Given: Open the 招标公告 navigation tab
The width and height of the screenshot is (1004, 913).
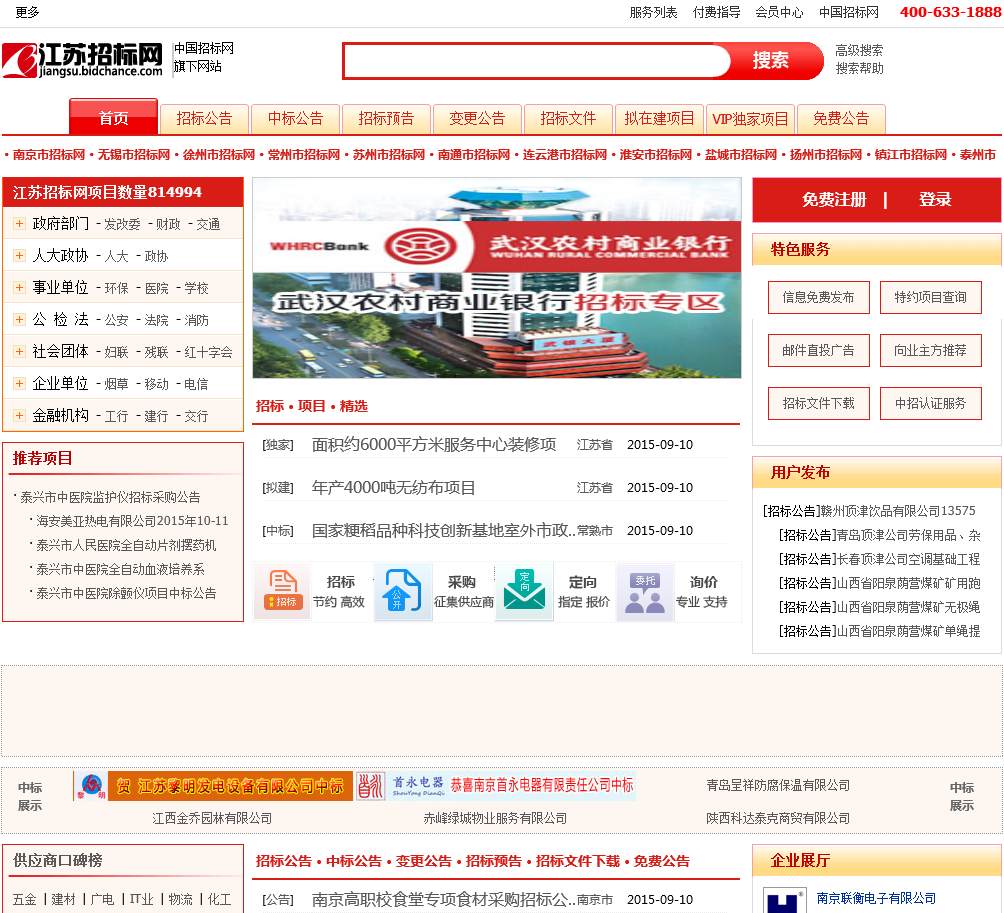Looking at the screenshot, I should [204, 118].
